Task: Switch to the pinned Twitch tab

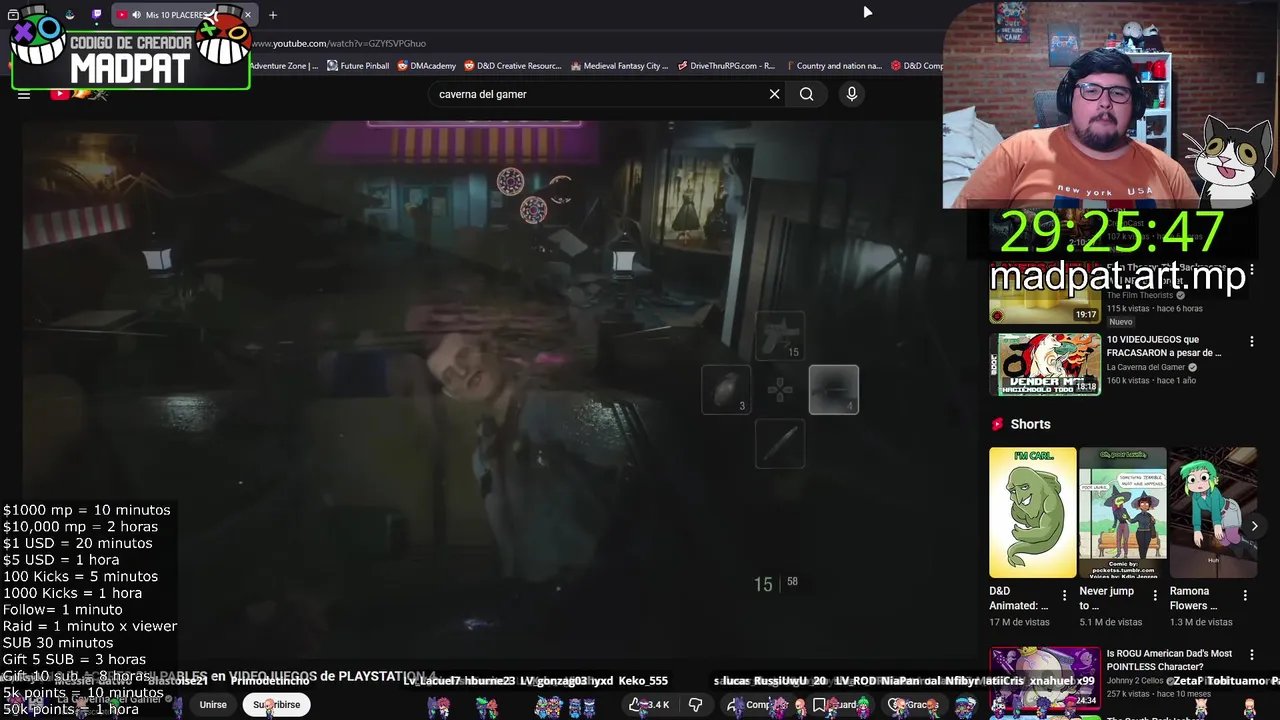Action: (x=96, y=15)
